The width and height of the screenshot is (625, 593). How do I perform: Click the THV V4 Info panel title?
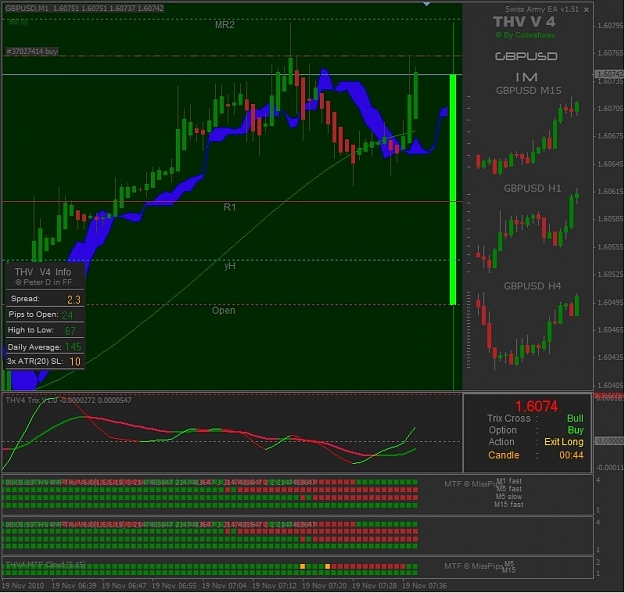point(43,272)
